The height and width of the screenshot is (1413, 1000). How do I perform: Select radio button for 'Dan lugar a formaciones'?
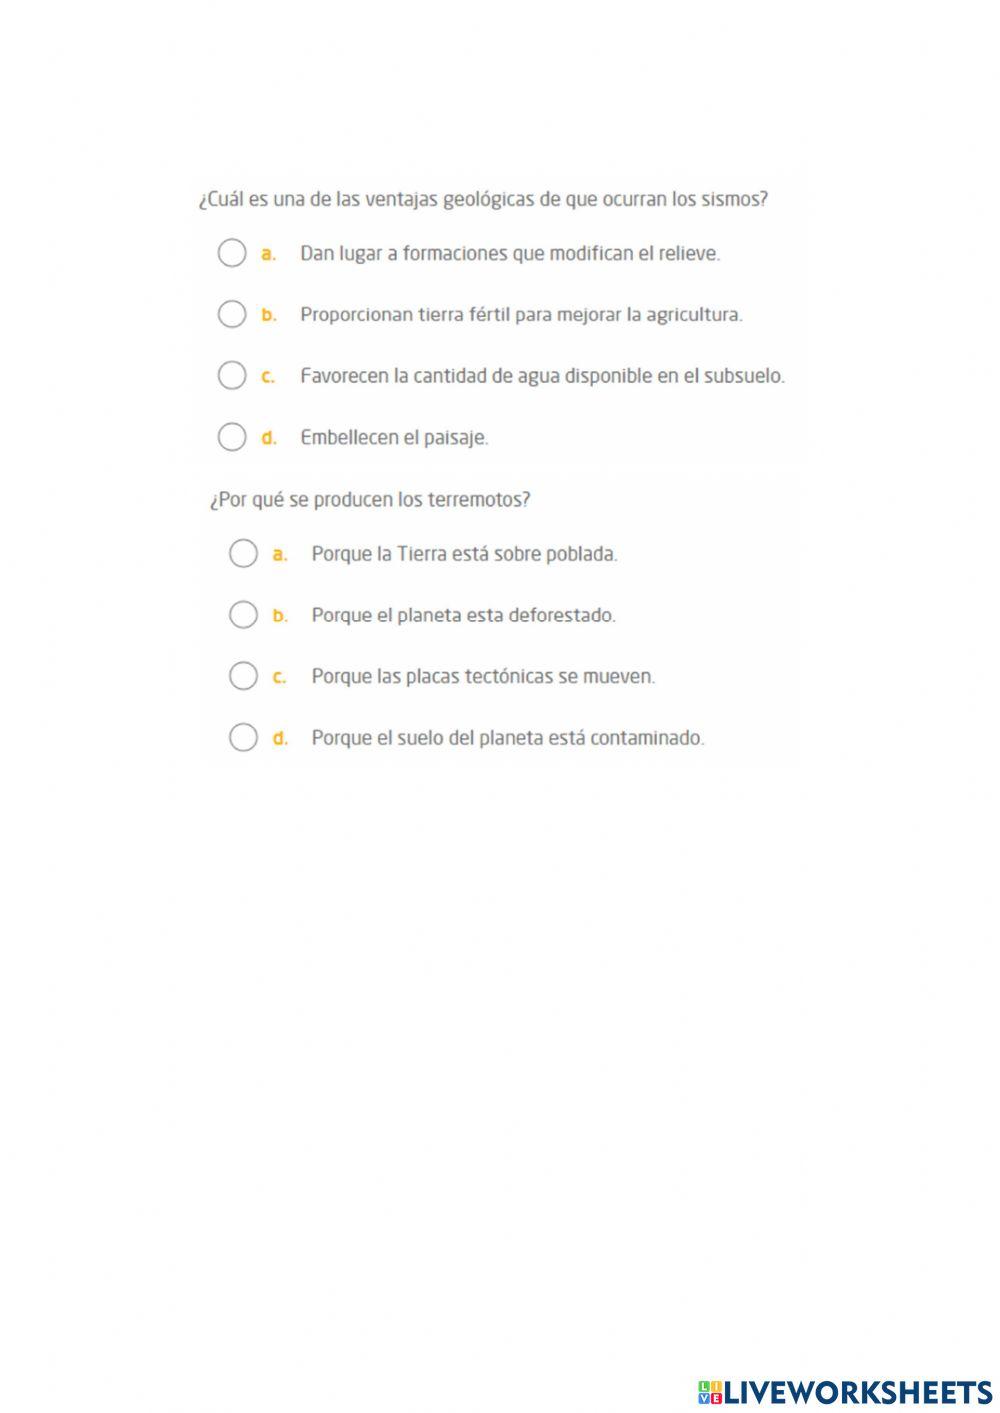click(x=231, y=253)
